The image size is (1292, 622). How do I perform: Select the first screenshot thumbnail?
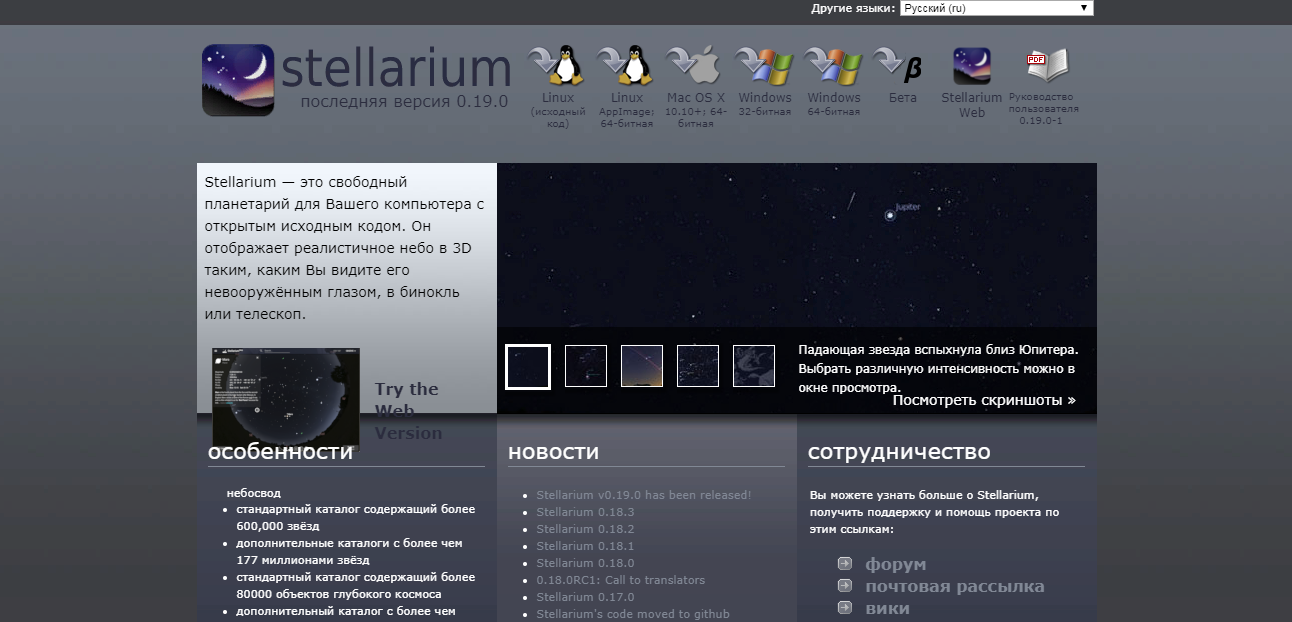(x=528, y=366)
